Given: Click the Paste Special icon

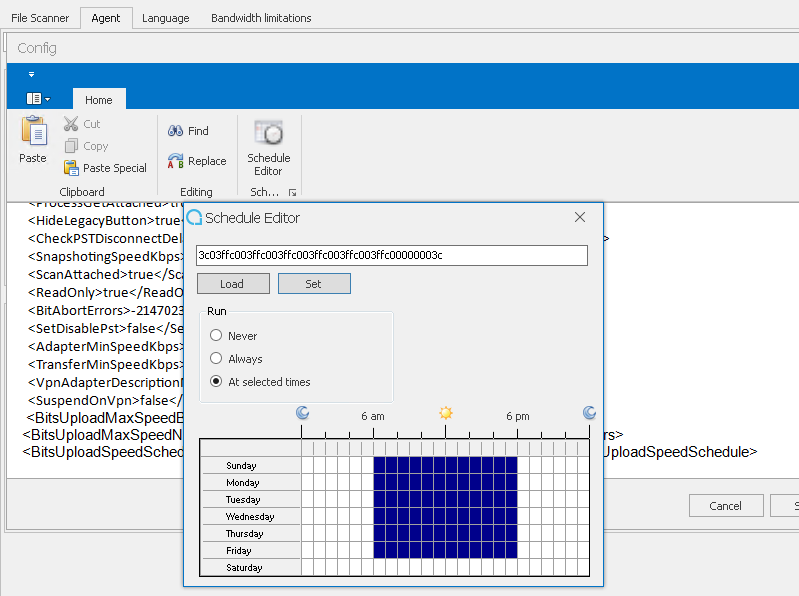Looking at the screenshot, I should tap(71, 168).
